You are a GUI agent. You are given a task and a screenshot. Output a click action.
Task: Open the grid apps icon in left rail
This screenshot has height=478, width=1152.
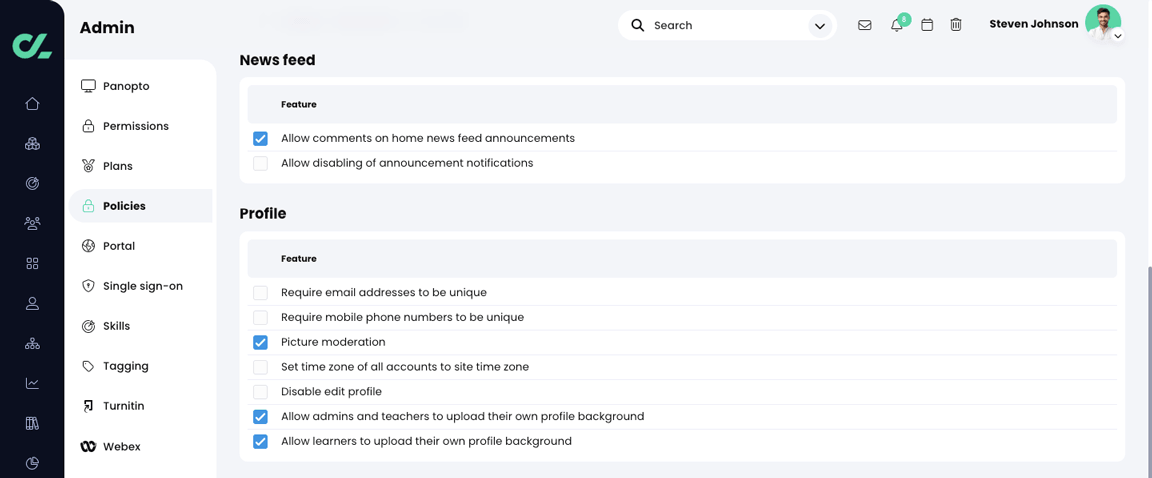click(x=32, y=264)
